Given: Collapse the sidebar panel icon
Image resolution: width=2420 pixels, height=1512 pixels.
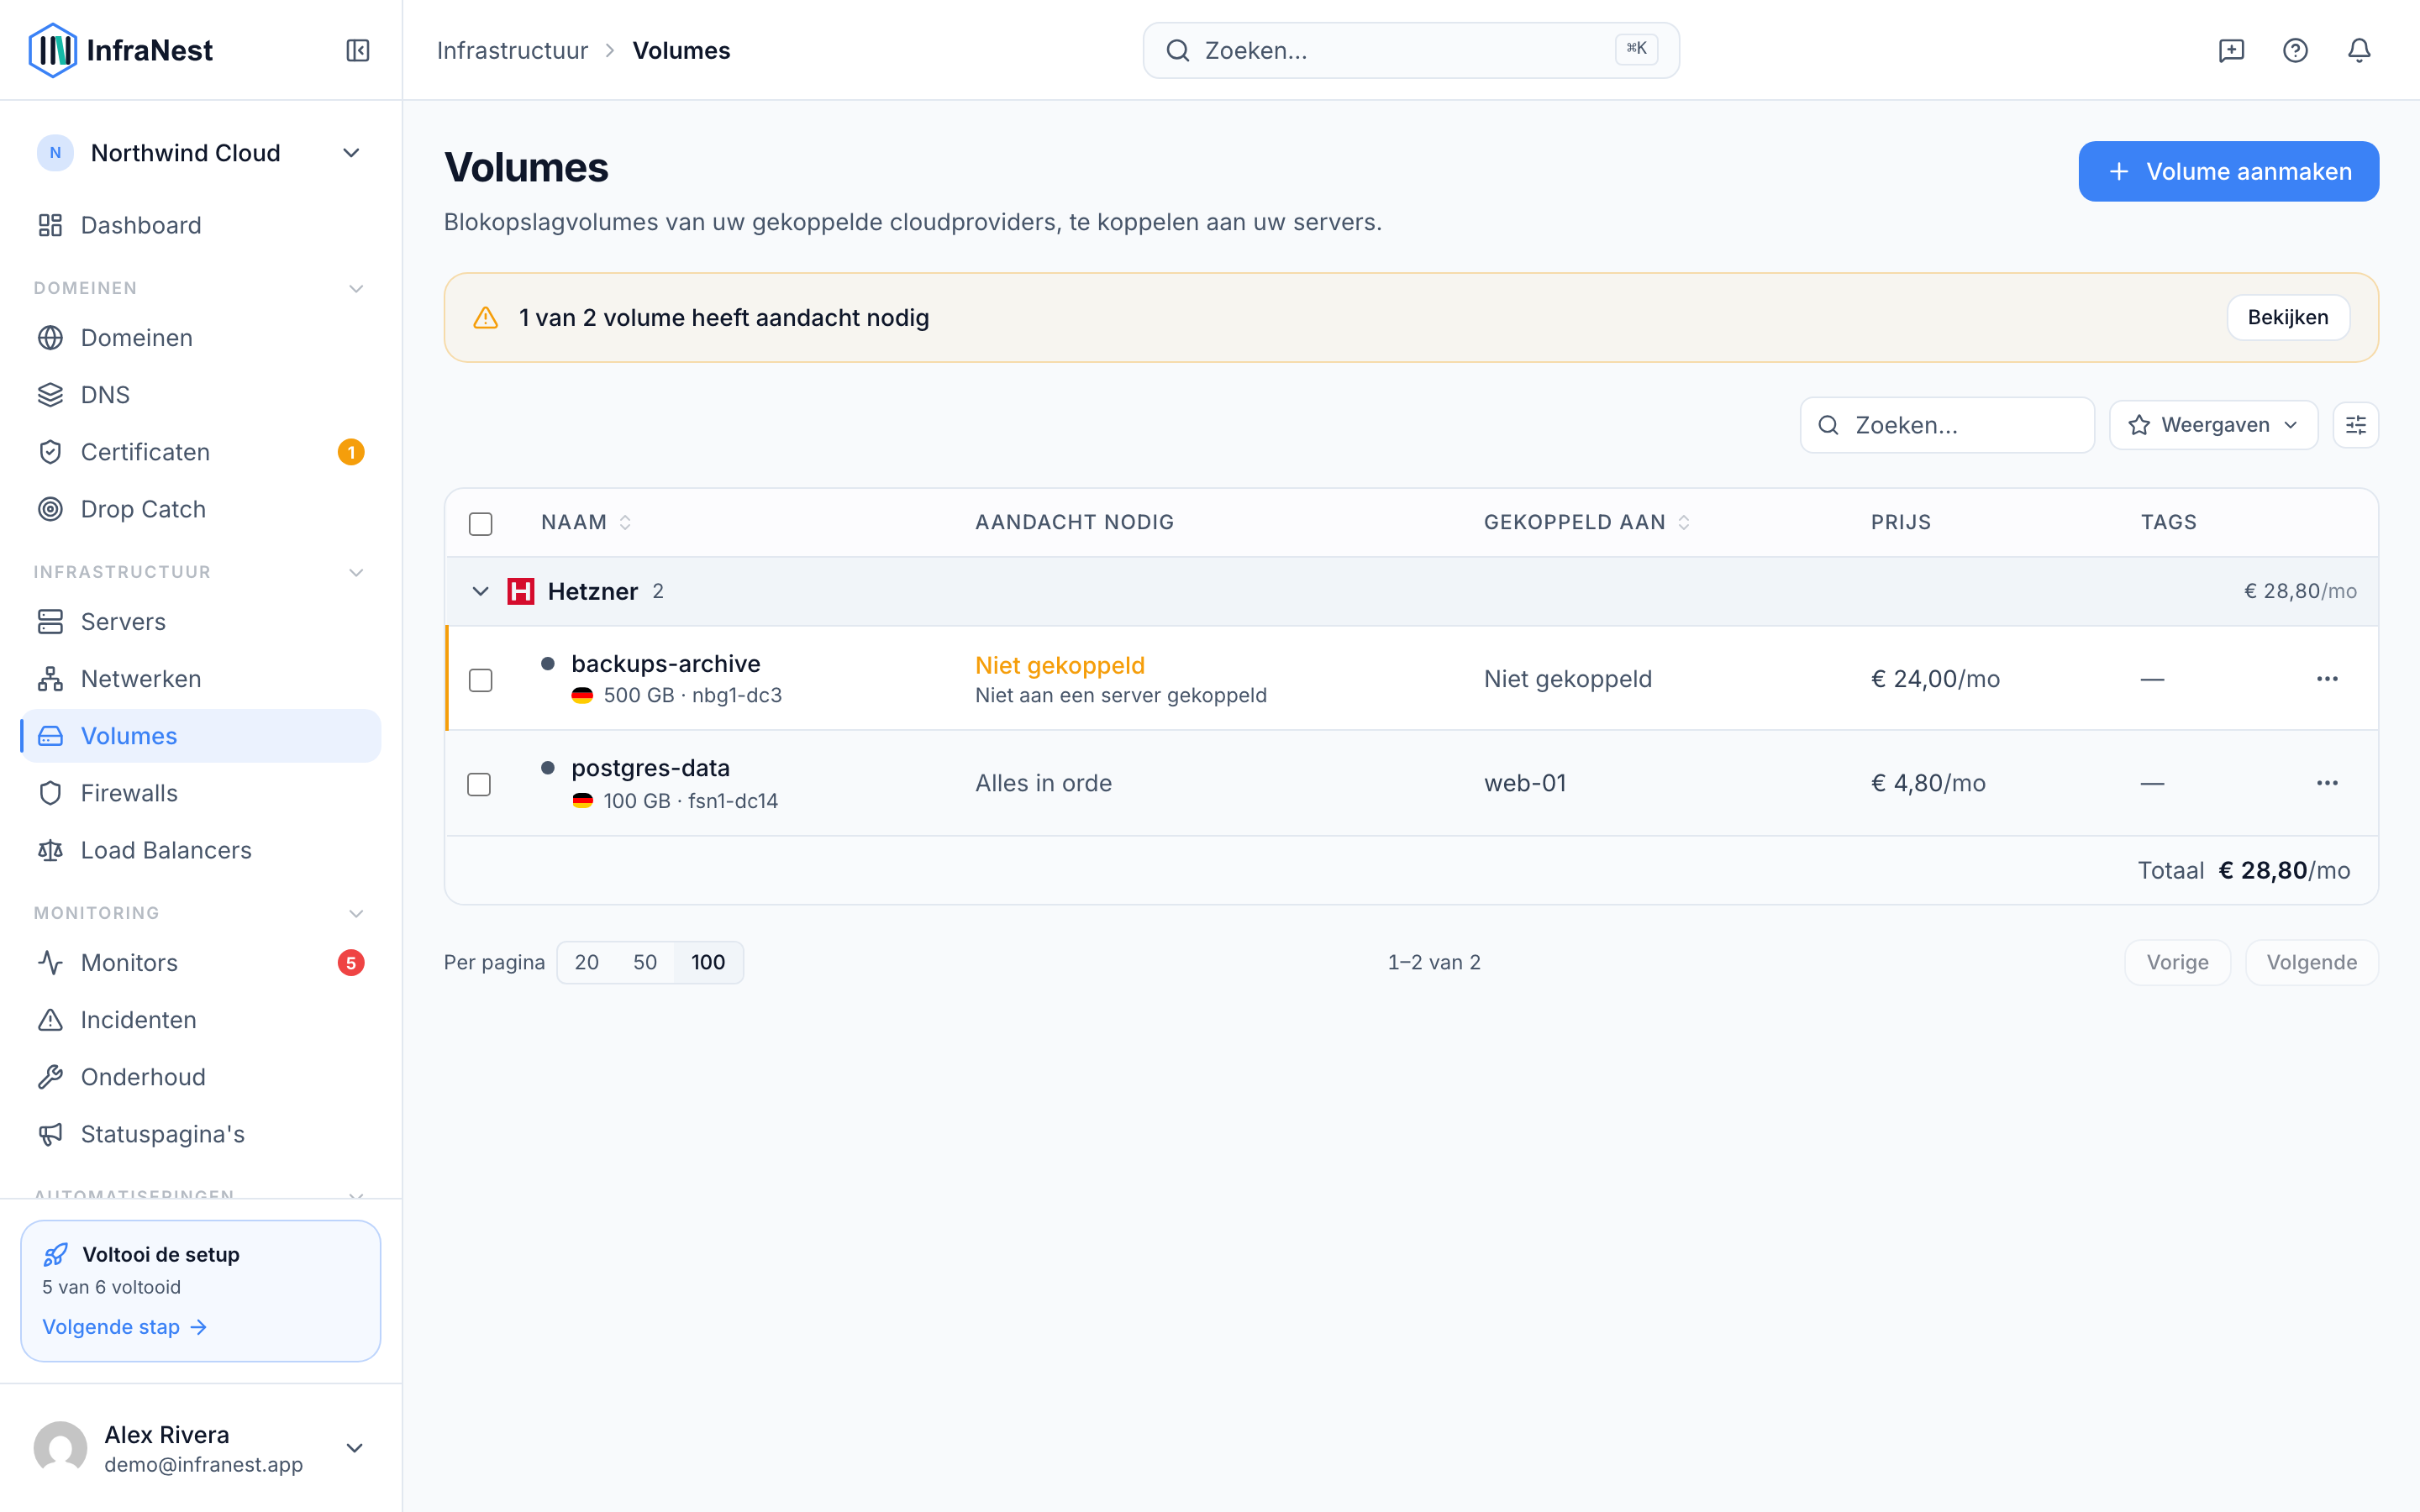Looking at the screenshot, I should [357, 50].
